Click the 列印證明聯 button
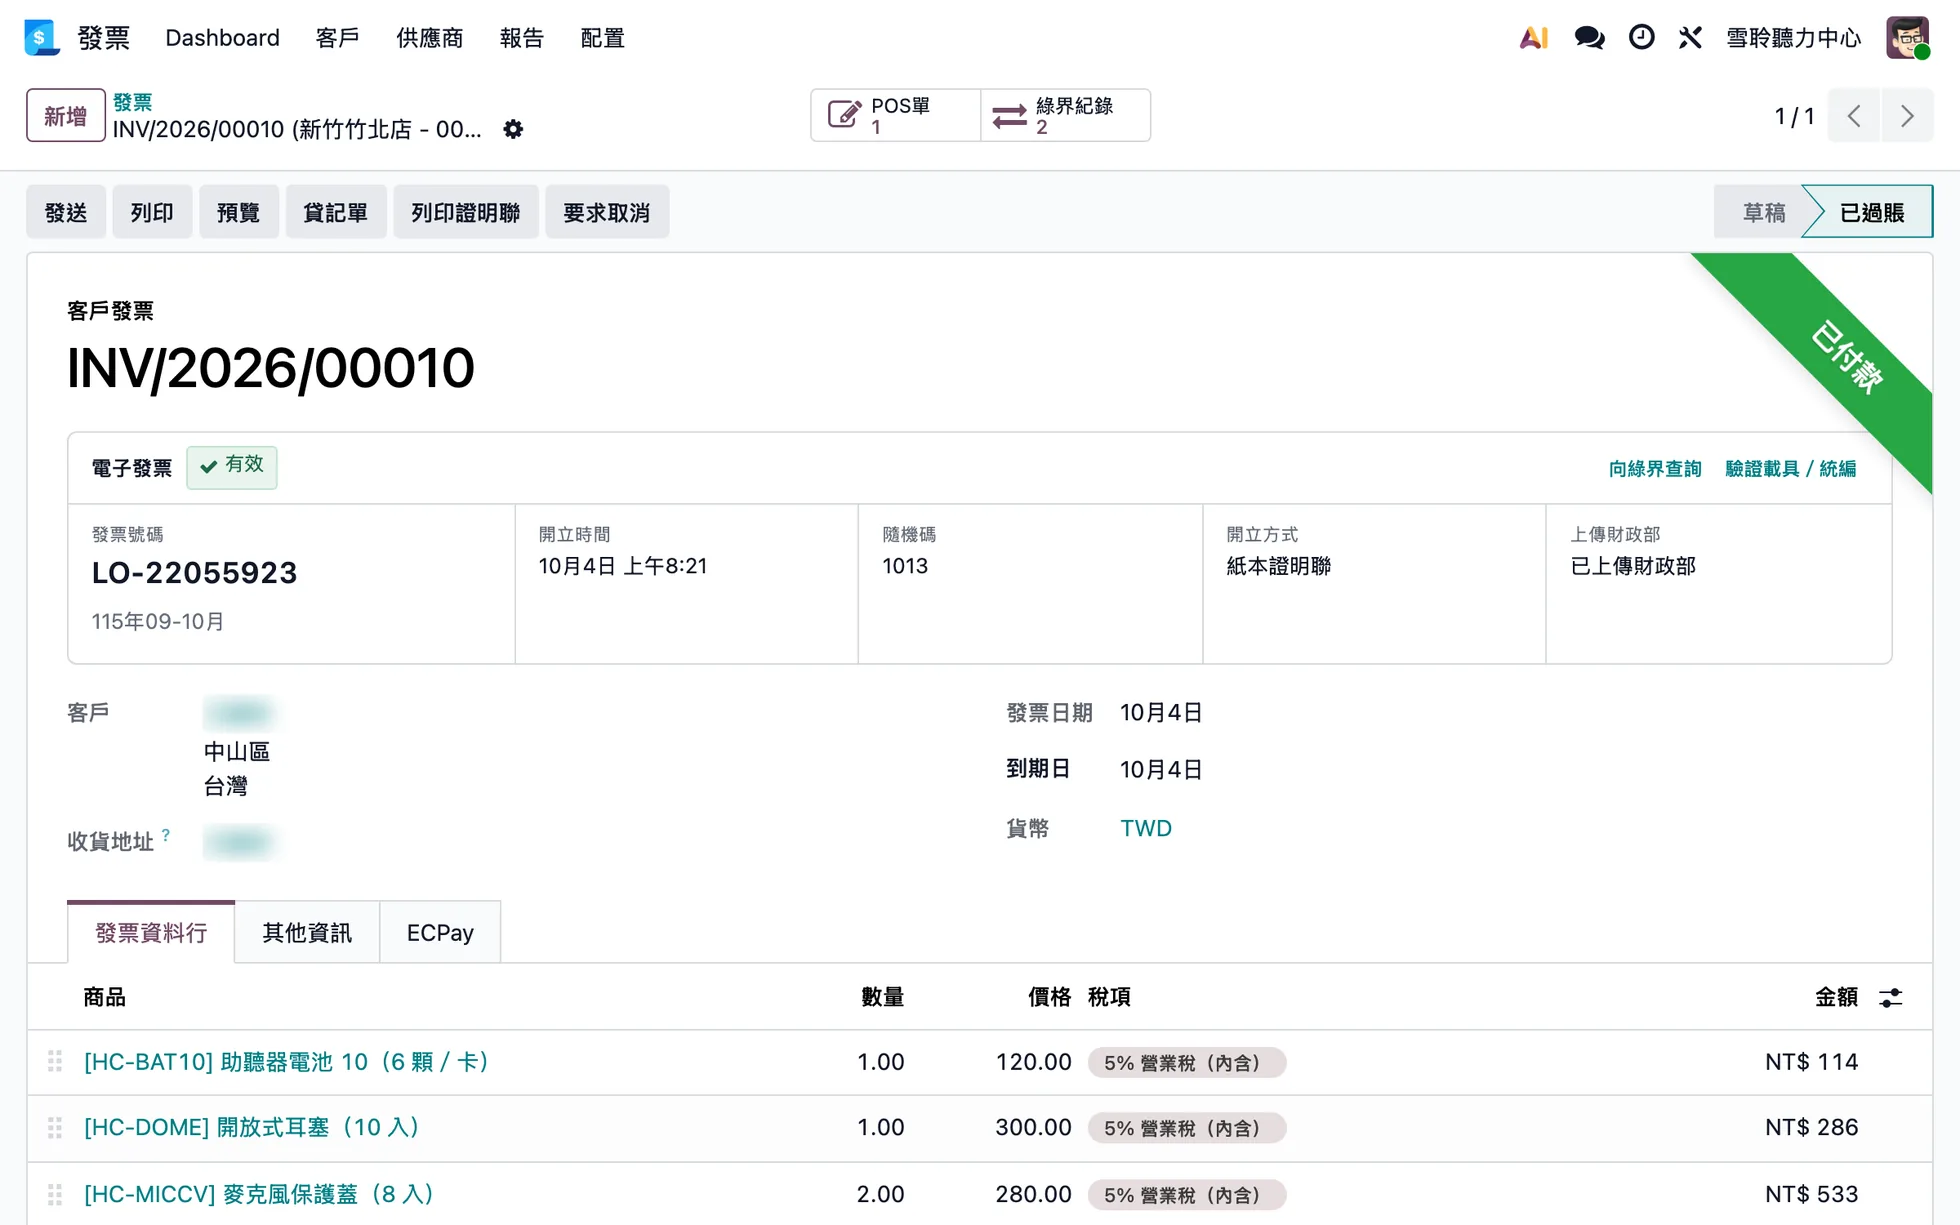 [466, 212]
